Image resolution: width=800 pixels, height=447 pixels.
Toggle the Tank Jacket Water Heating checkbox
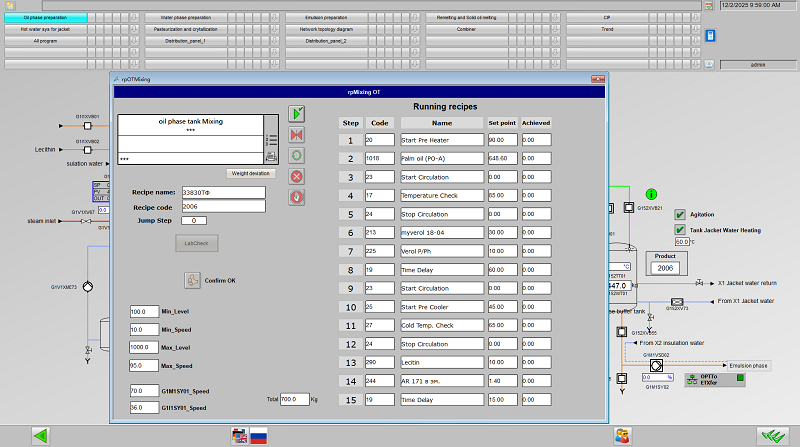(x=680, y=229)
